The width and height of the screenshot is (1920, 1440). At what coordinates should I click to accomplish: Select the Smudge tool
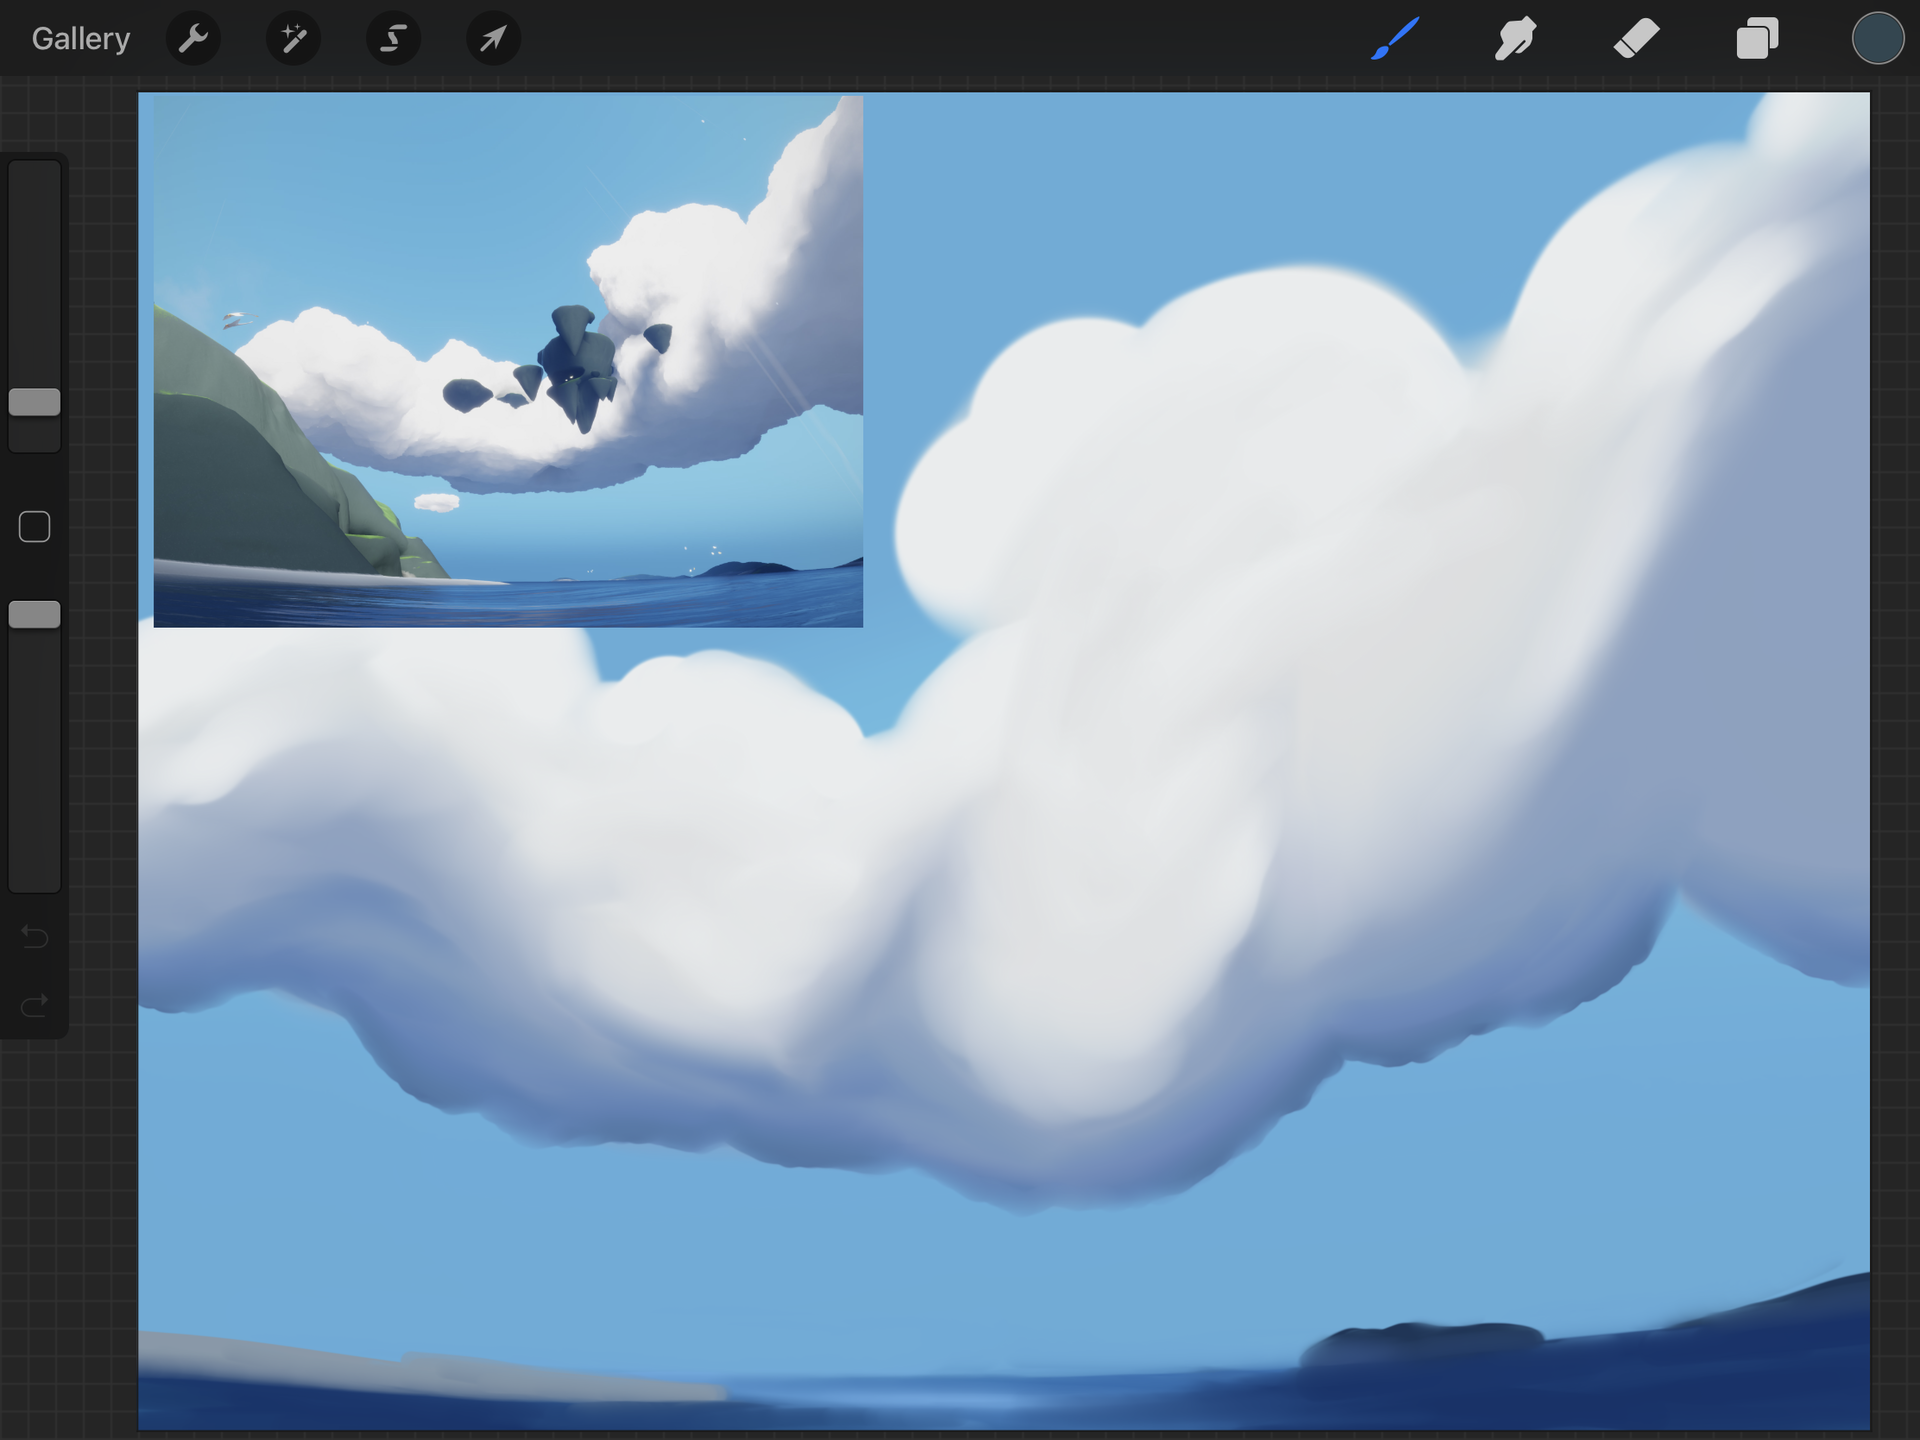pos(1516,39)
